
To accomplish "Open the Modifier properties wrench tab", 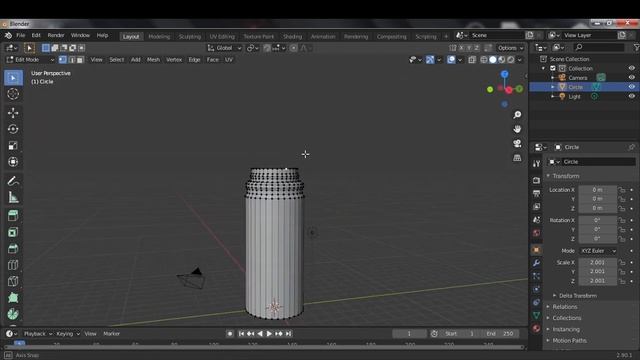I will click(536, 263).
